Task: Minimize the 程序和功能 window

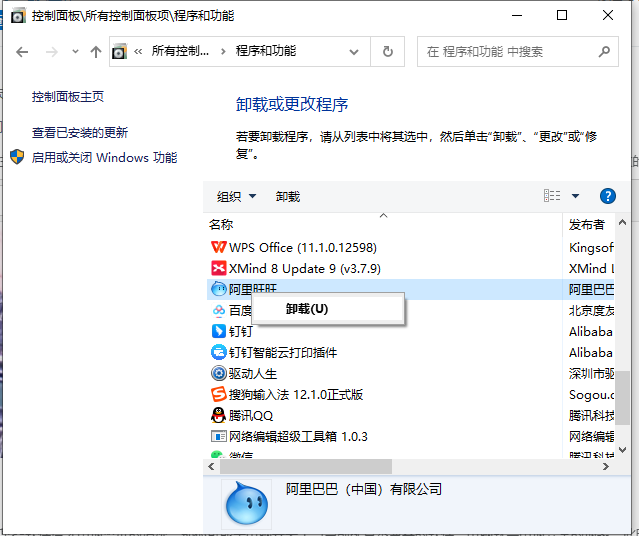Action: tap(517, 15)
